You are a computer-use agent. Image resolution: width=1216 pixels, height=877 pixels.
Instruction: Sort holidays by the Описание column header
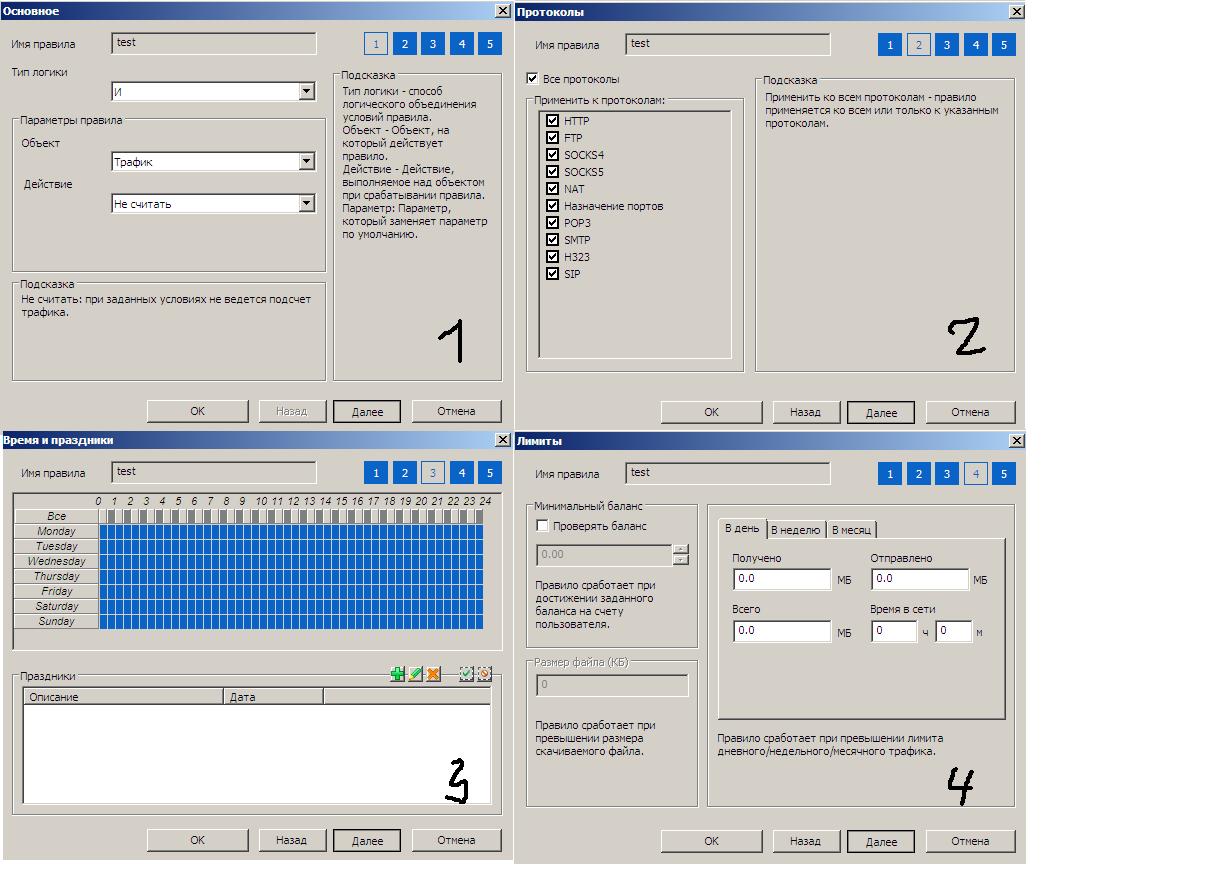pyautogui.click(x=122, y=697)
